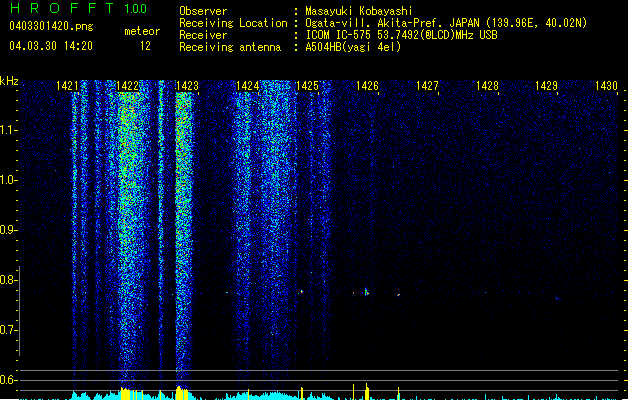Click the meteor label
Image resolution: width=629 pixels, height=400 pixels.
click(x=142, y=31)
